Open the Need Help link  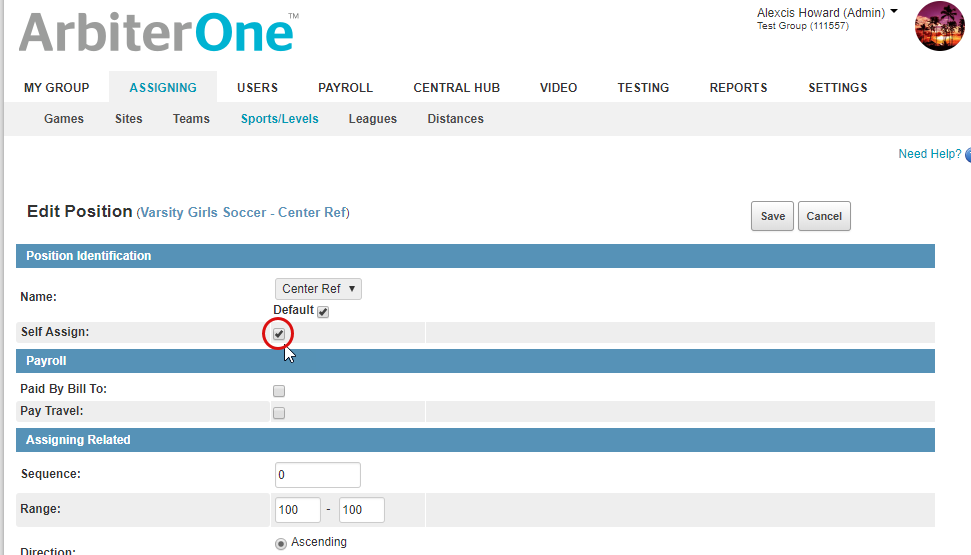tap(929, 154)
